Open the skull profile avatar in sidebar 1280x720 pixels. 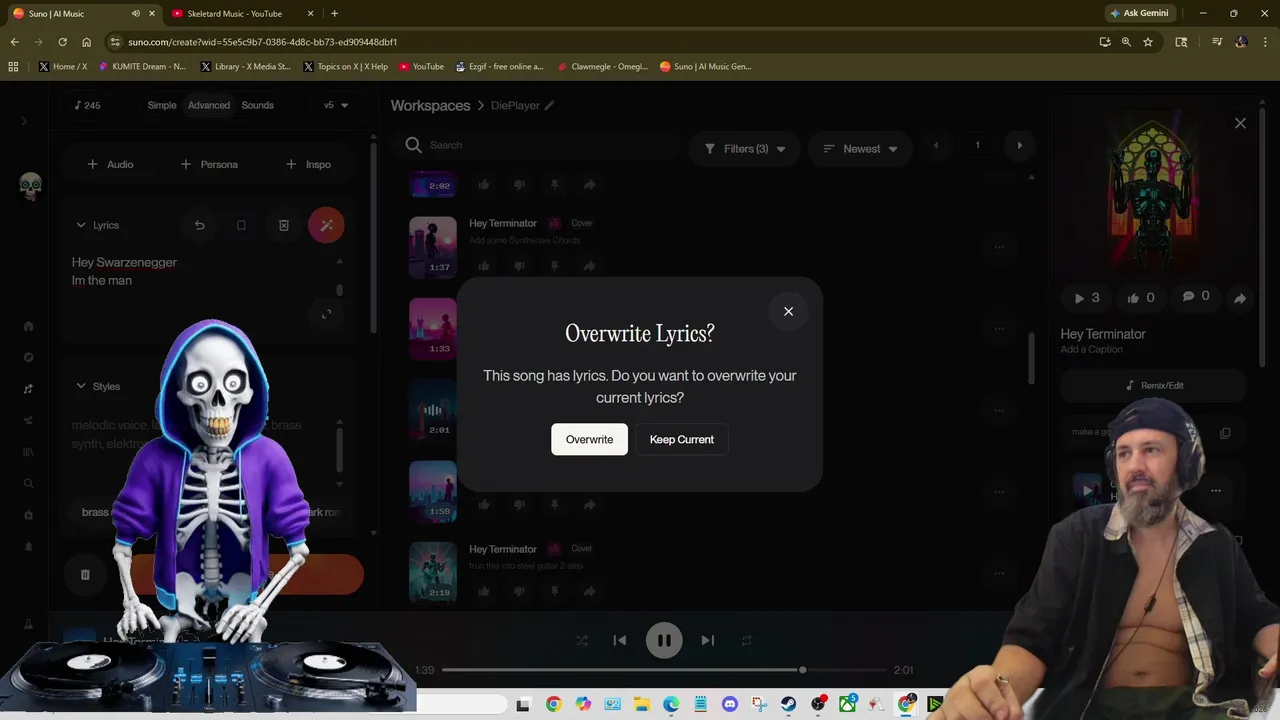point(30,185)
